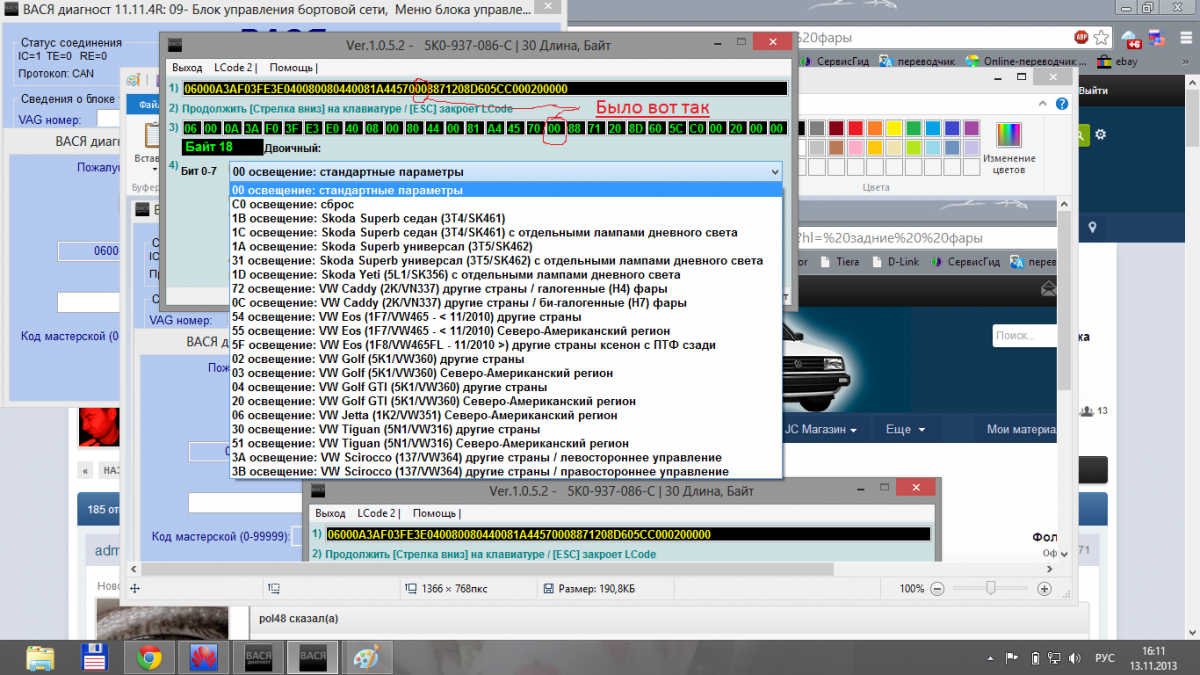Open the floppy disk app on the taskbar
1200x675 pixels.
95,657
